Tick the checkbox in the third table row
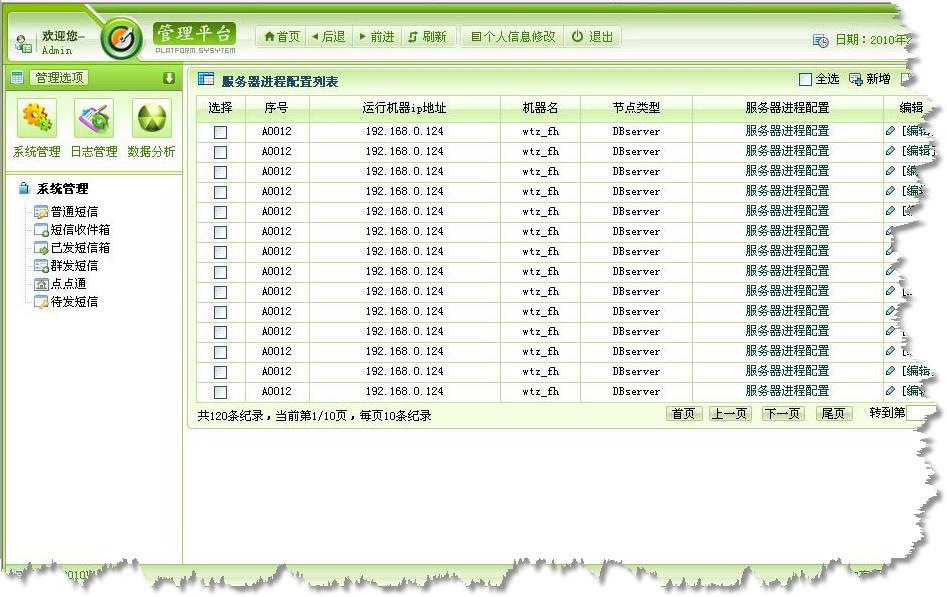Screen dimensions: 947x597 (220, 172)
